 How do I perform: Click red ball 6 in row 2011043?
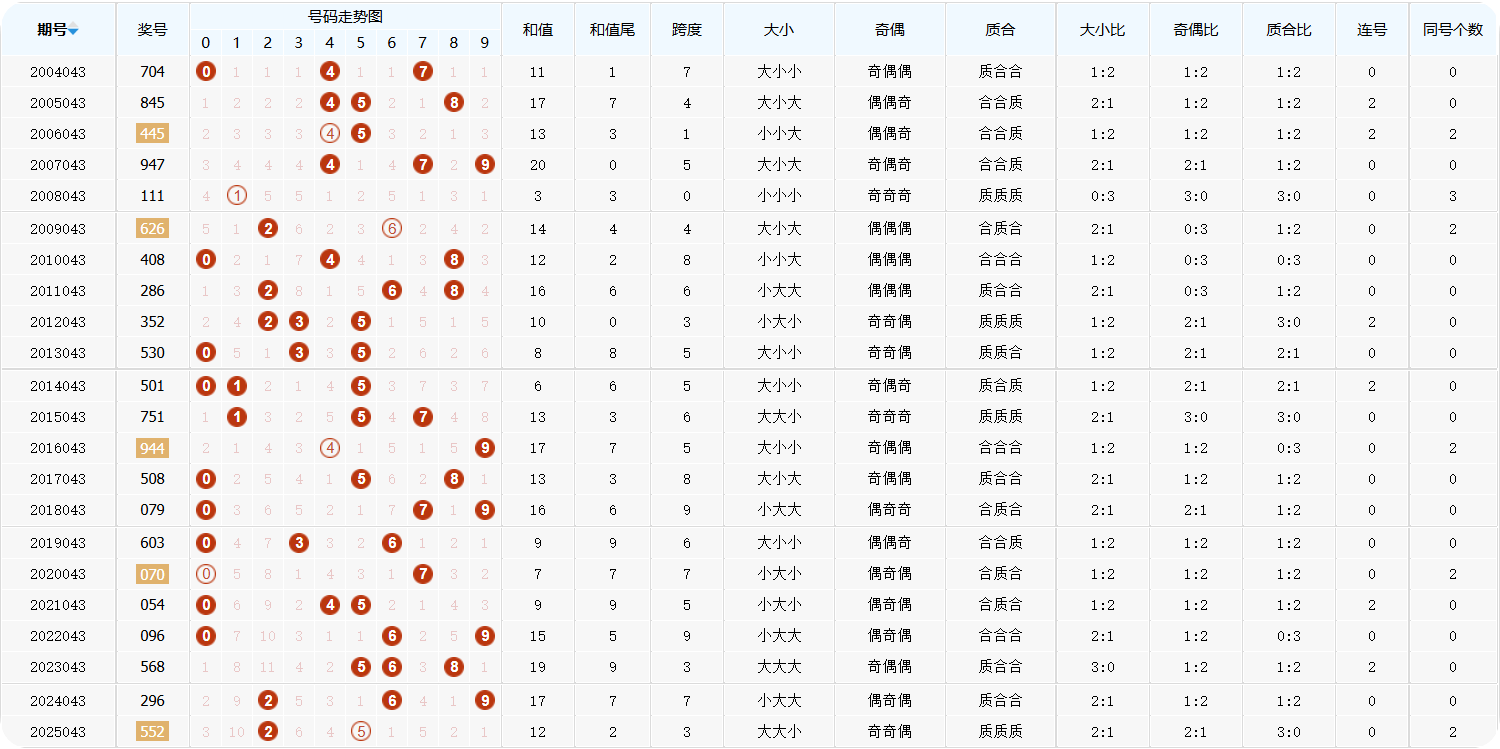[x=392, y=291]
